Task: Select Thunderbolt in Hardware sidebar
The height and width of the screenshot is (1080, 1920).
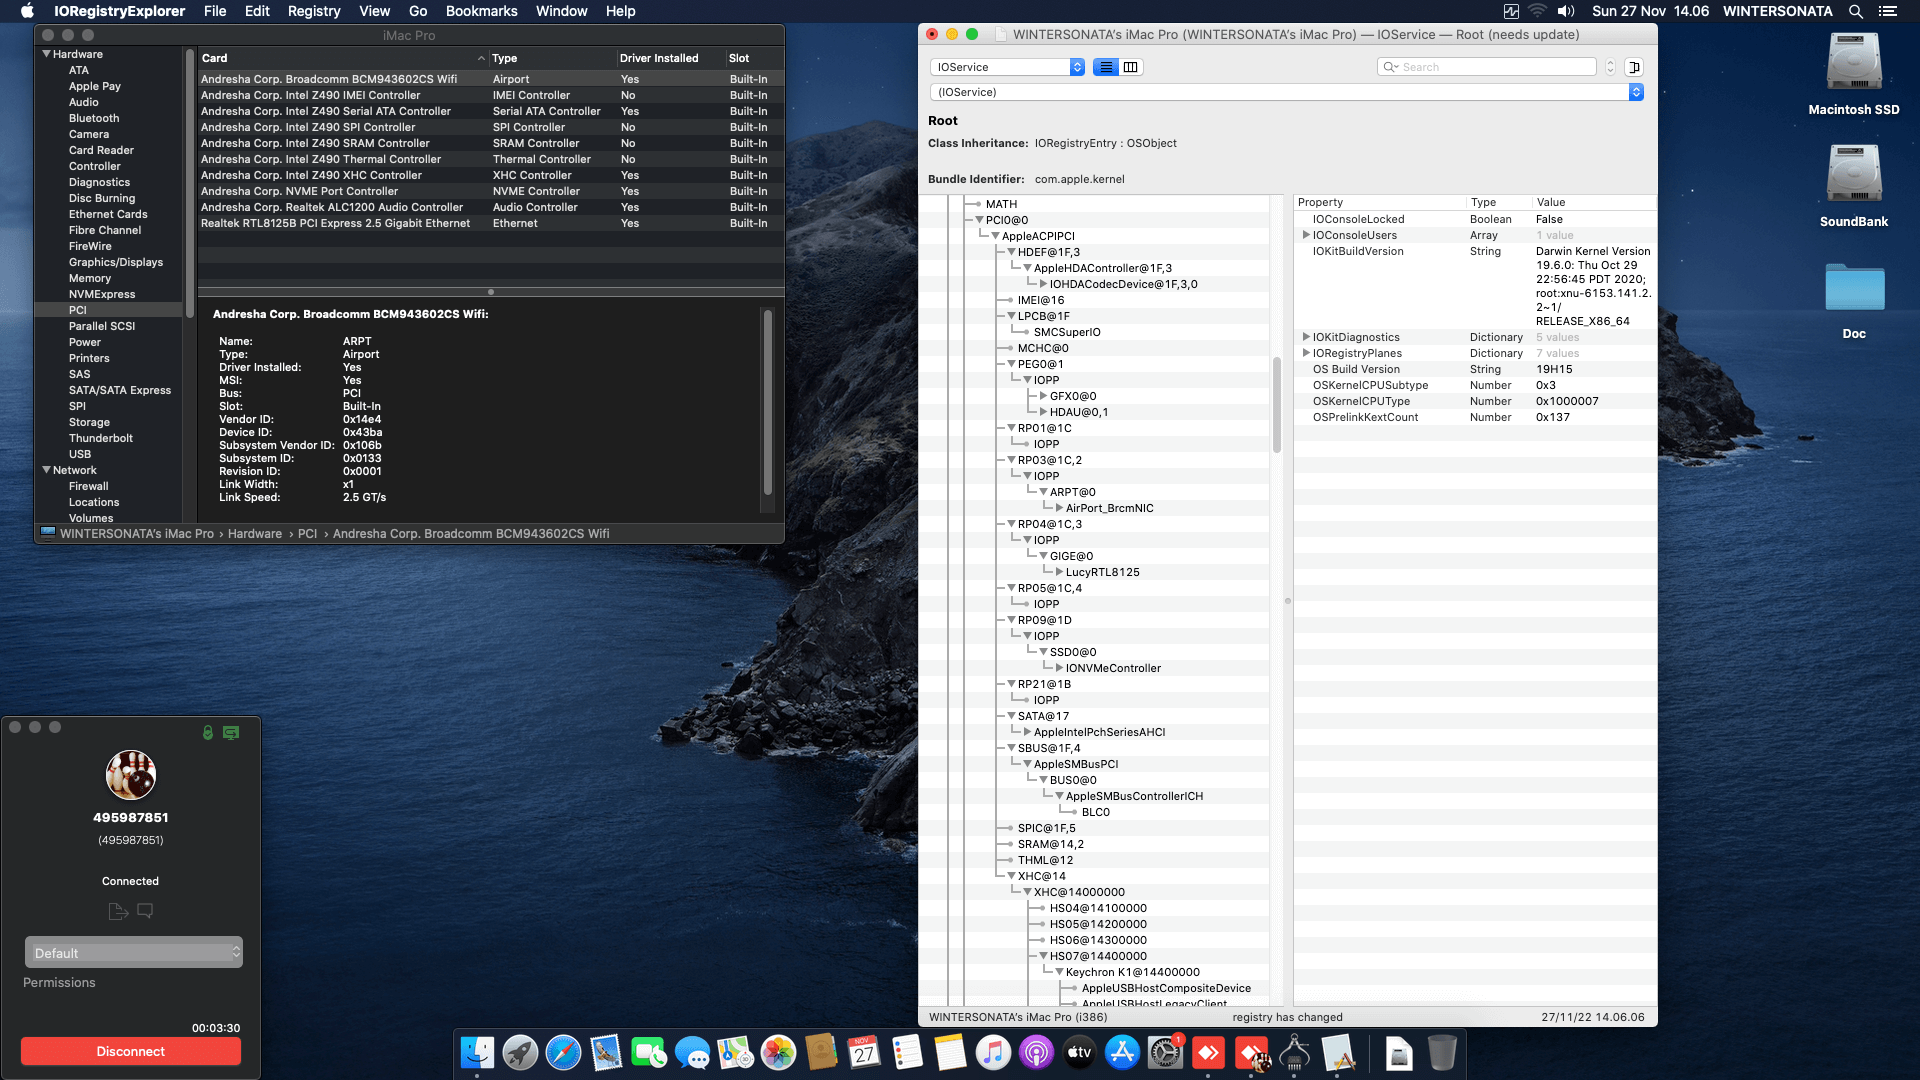Action: 101,438
